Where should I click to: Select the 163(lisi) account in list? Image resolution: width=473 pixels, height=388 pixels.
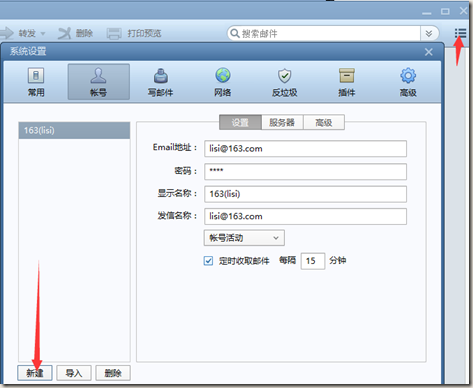pyautogui.click(x=74, y=130)
